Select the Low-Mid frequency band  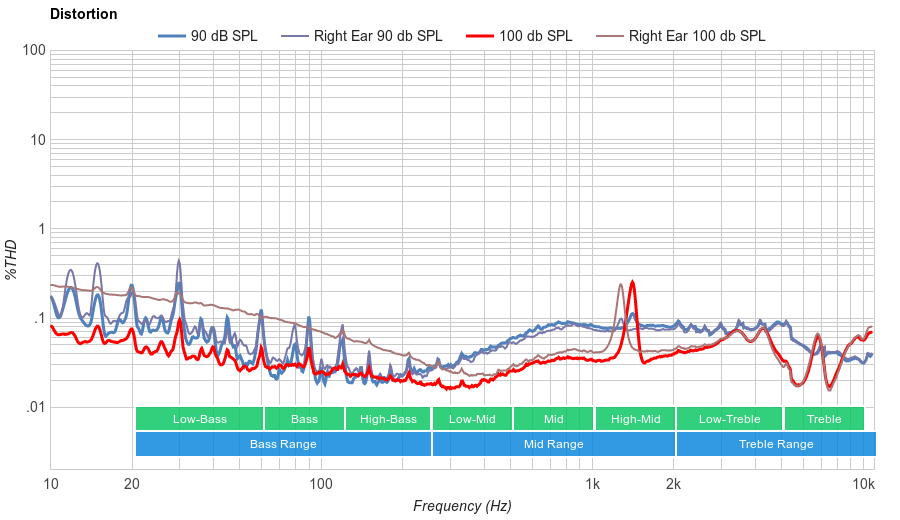[x=472, y=419]
